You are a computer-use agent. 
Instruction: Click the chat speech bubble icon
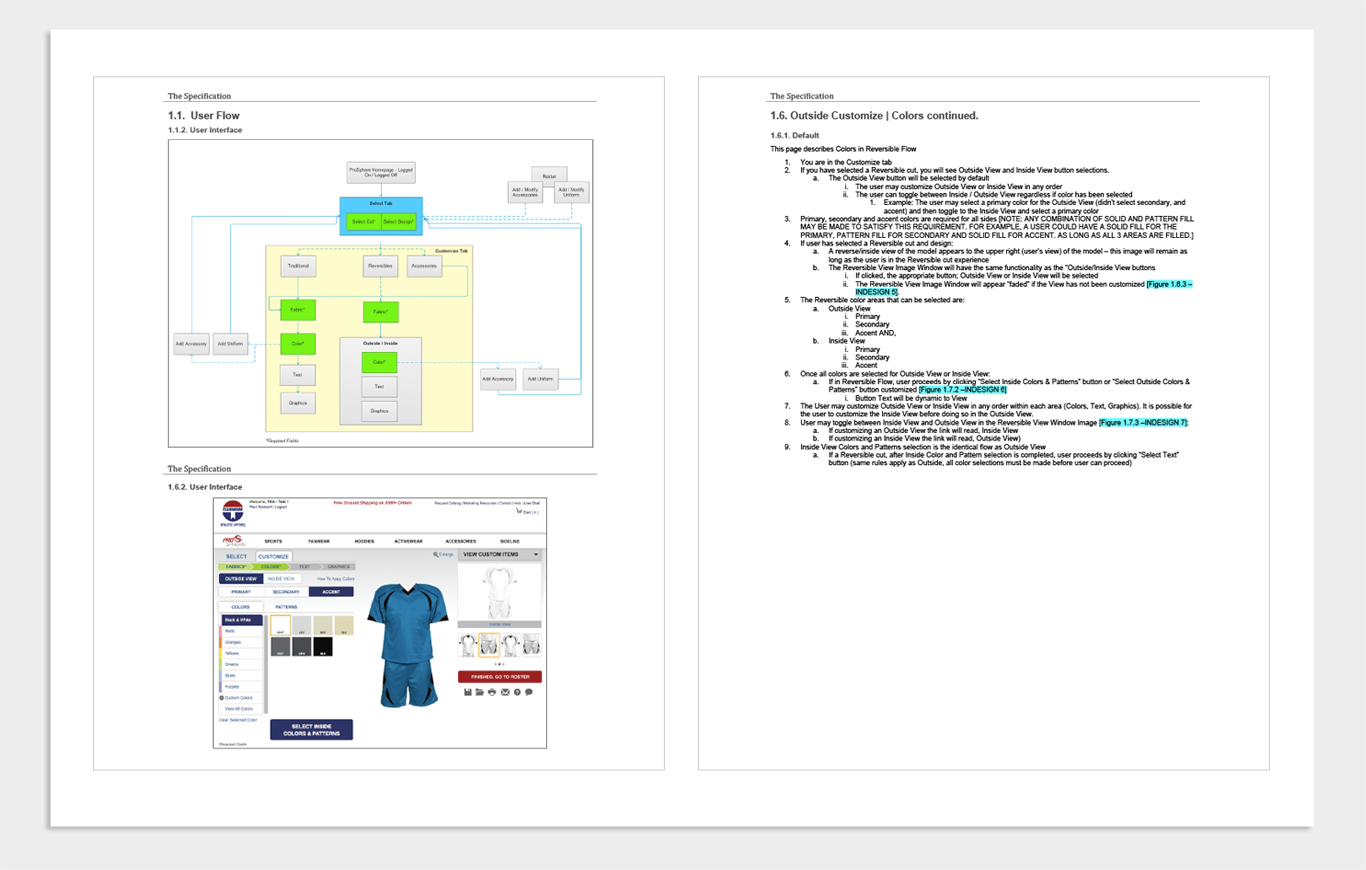[x=529, y=692]
